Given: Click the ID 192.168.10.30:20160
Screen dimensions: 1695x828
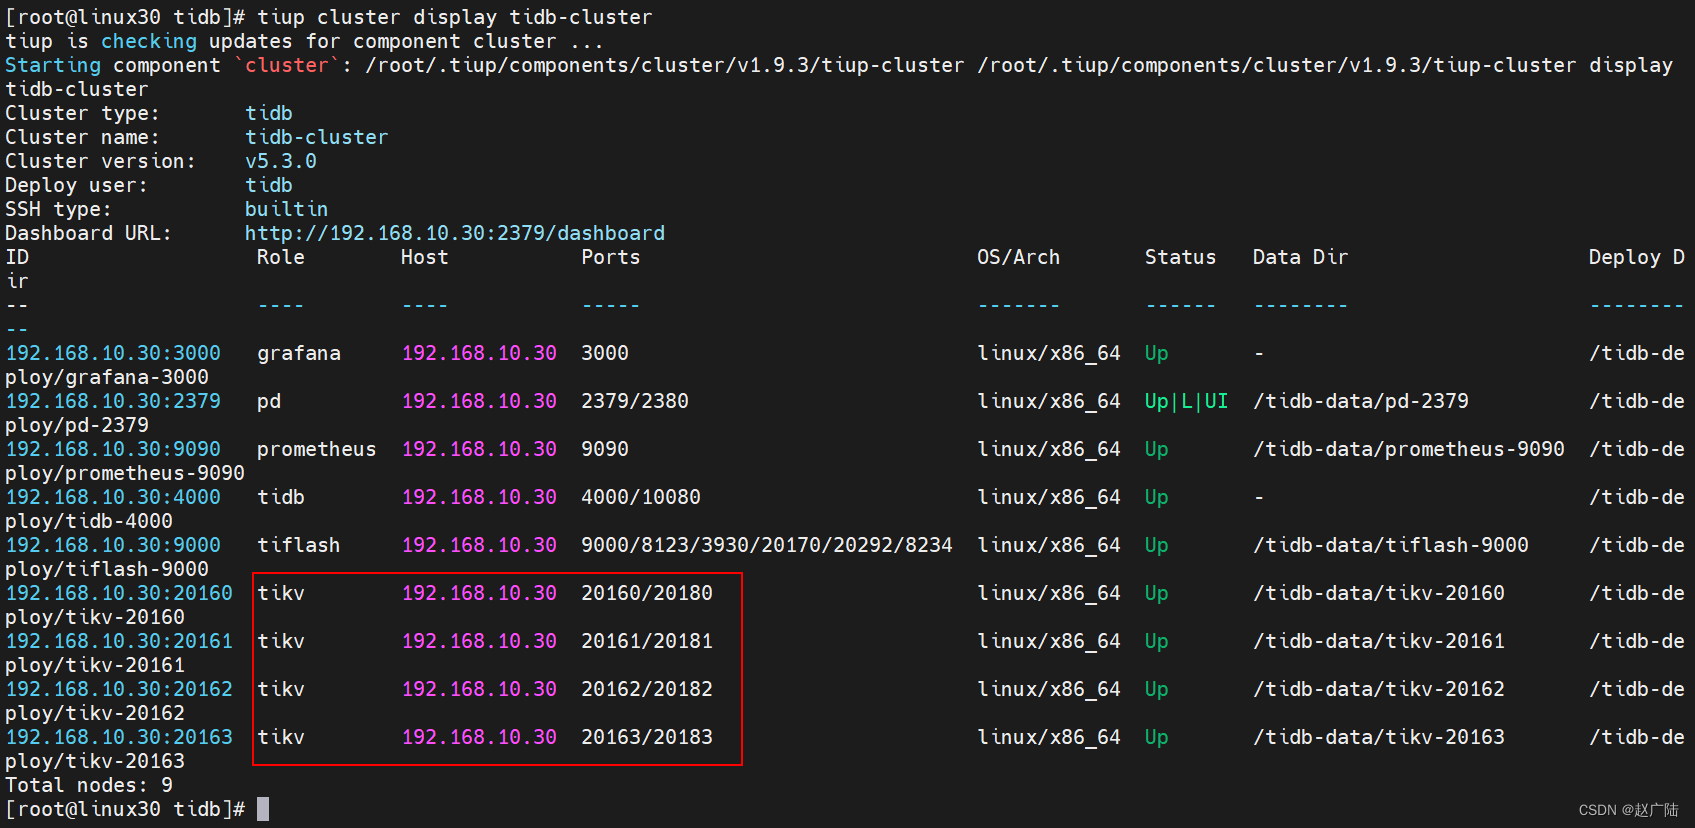Looking at the screenshot, I should tap(119, 593).
